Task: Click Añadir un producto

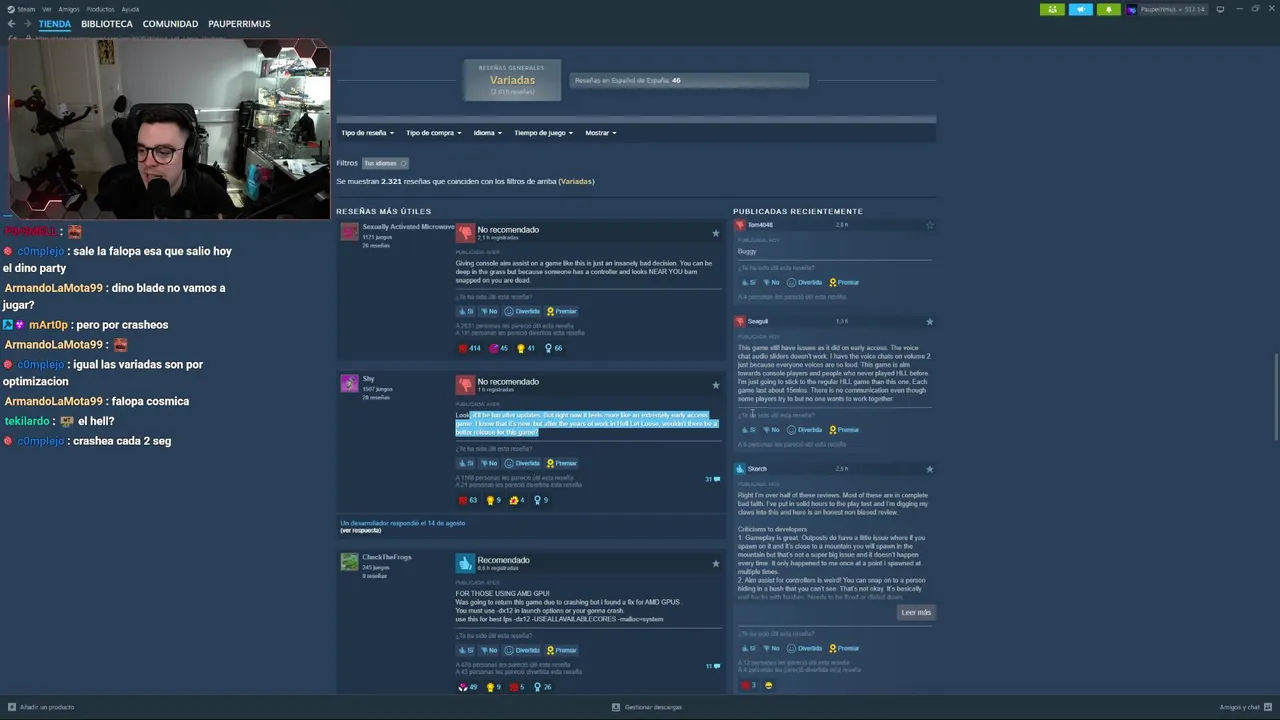Action: 40,707
